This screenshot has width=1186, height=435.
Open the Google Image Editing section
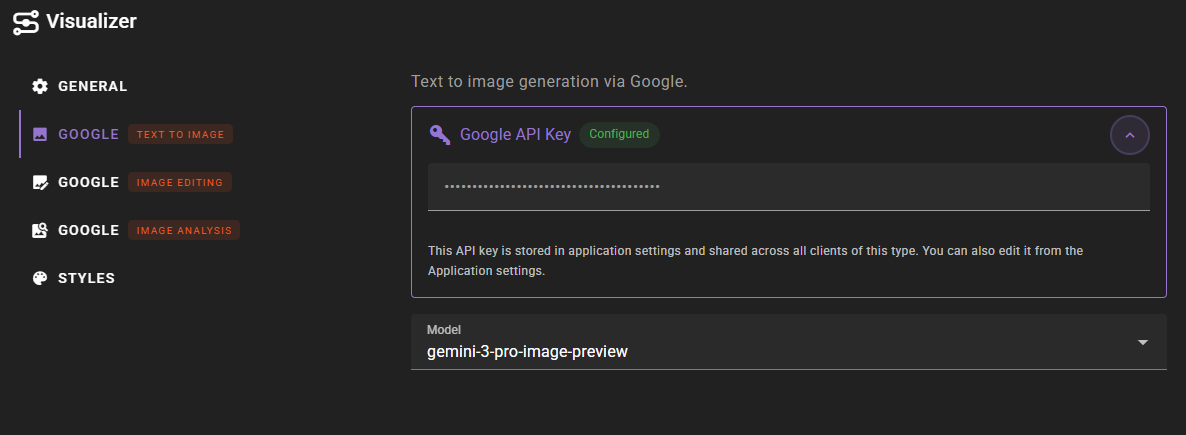pyautogui.click(x=132, y=182)
